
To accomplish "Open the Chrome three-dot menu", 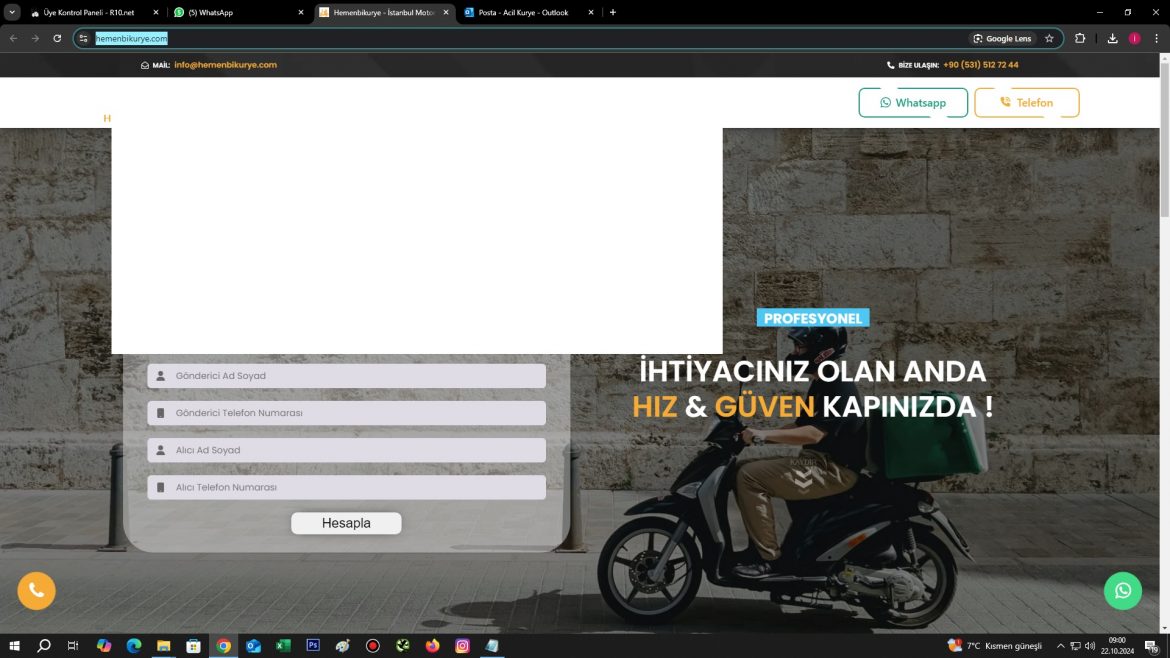I will 1156,39.
